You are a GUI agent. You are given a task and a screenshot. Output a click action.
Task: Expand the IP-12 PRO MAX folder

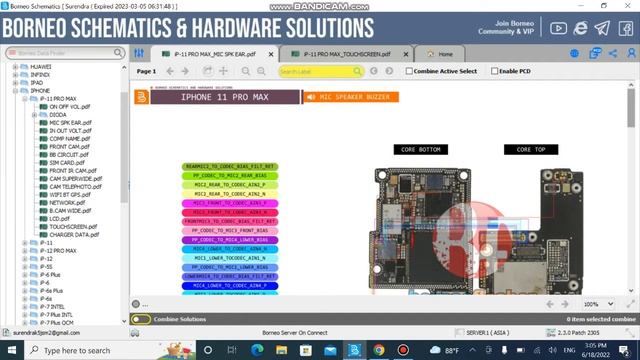click(x=25, y=251)
